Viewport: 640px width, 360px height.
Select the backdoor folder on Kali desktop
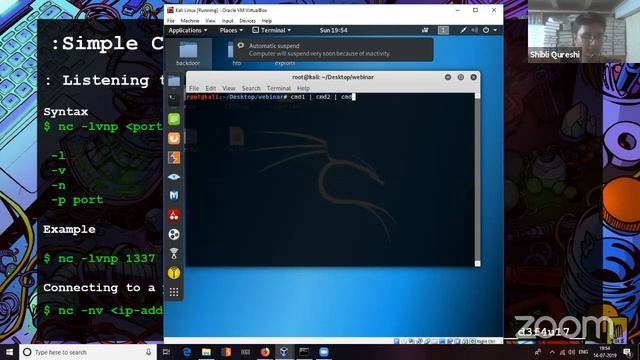point(188,54)
